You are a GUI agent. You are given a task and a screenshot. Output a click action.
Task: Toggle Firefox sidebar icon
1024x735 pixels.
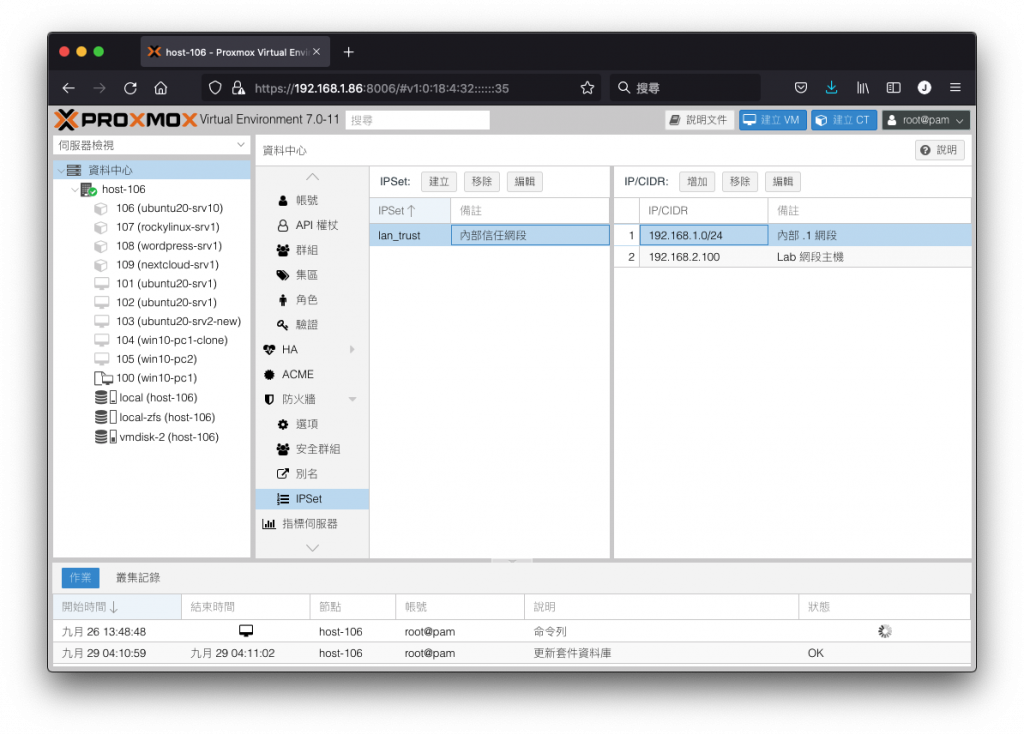pyautogui.click(x=893, y=88)
